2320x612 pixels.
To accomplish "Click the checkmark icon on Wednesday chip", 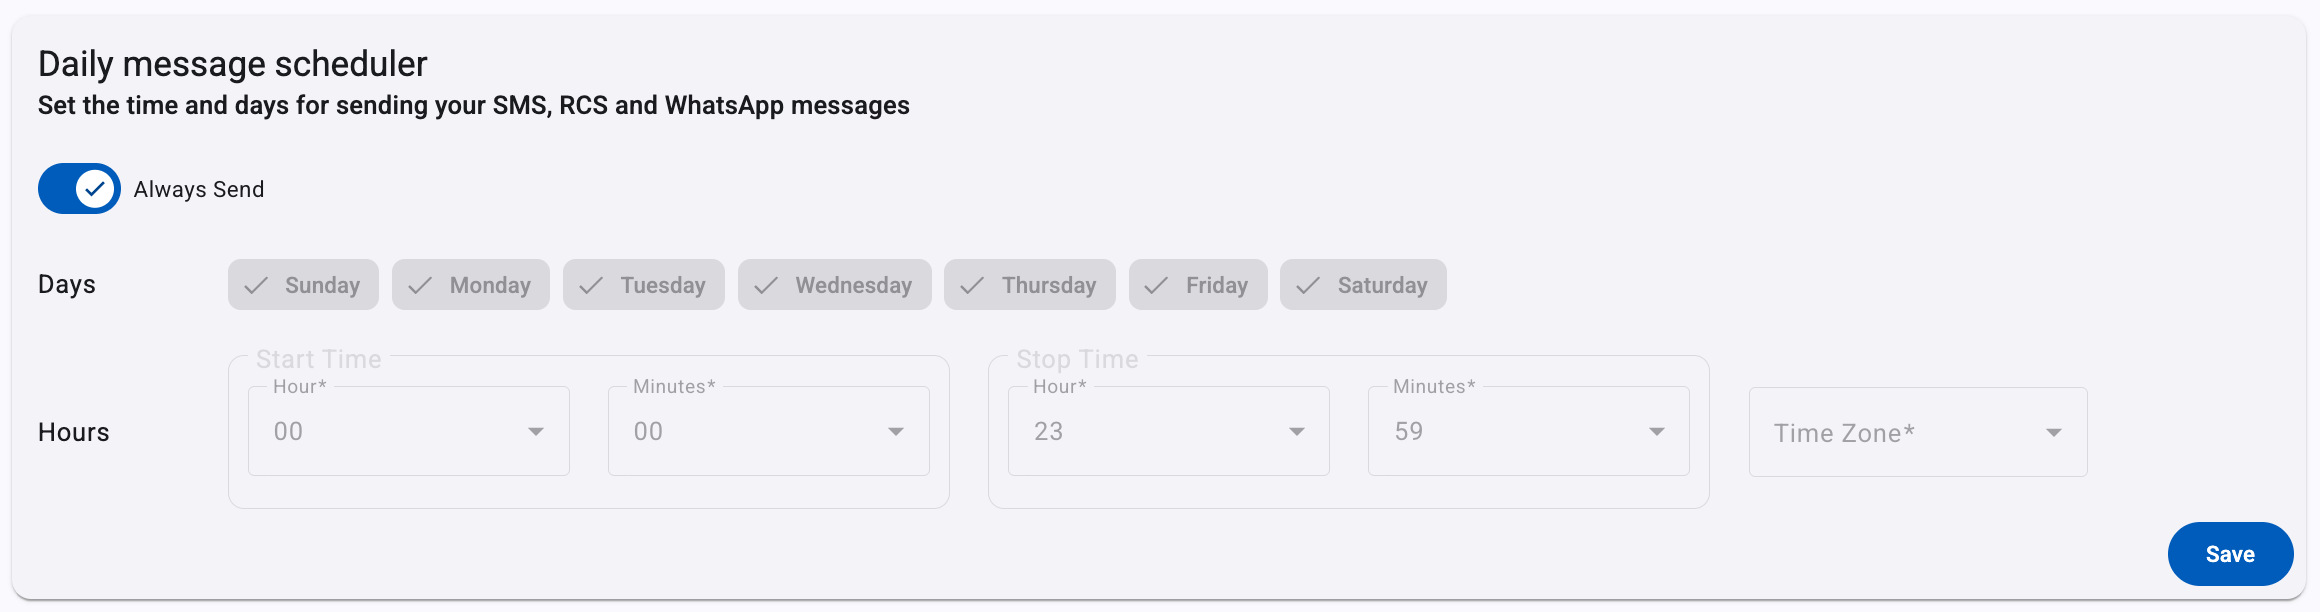I will coord(766,286).
